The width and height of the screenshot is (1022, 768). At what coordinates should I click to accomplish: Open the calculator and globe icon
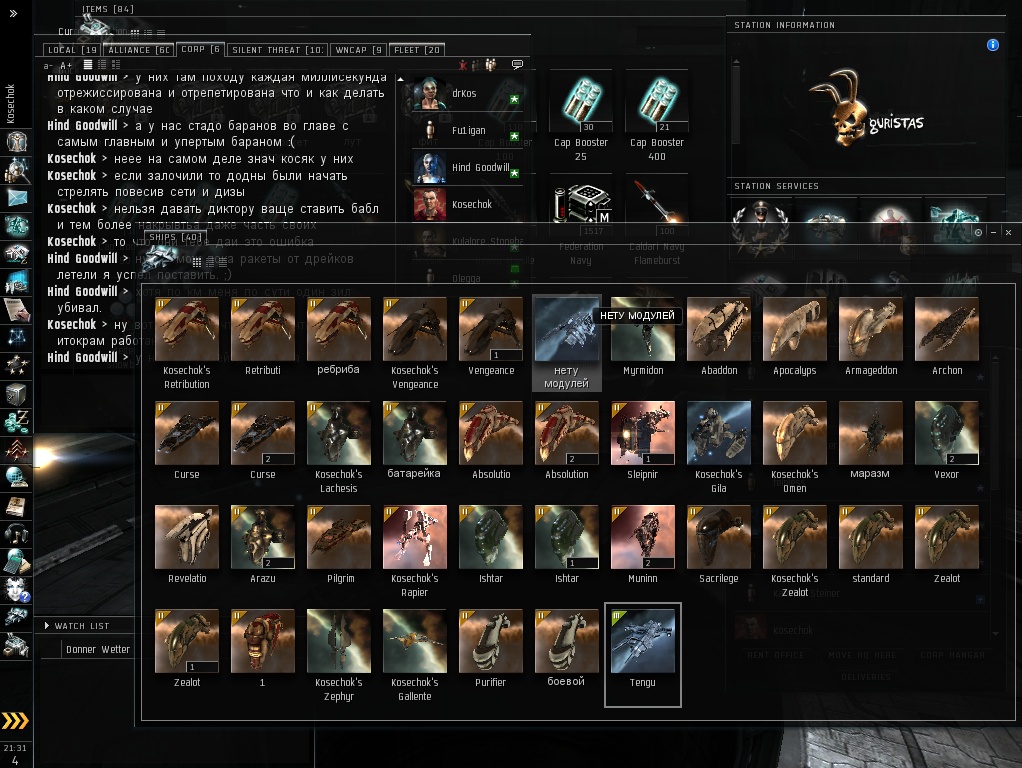click(x=16, y=562)
